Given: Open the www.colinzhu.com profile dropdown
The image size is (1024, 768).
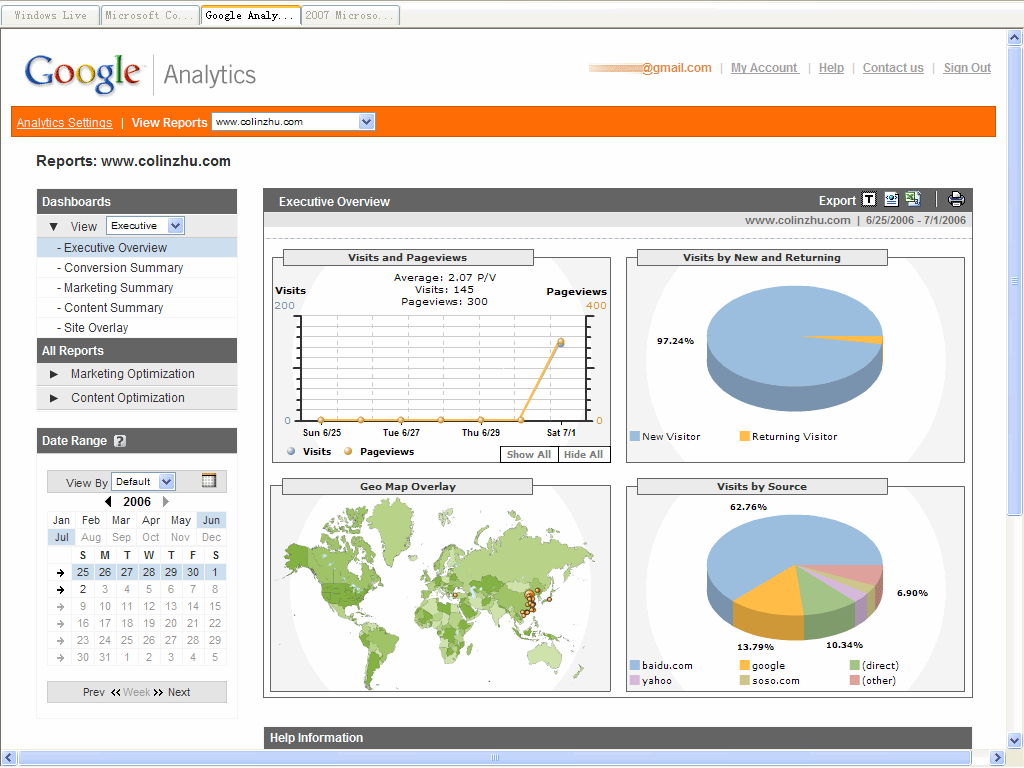Looking at the screenshot, I should [293, 121].
